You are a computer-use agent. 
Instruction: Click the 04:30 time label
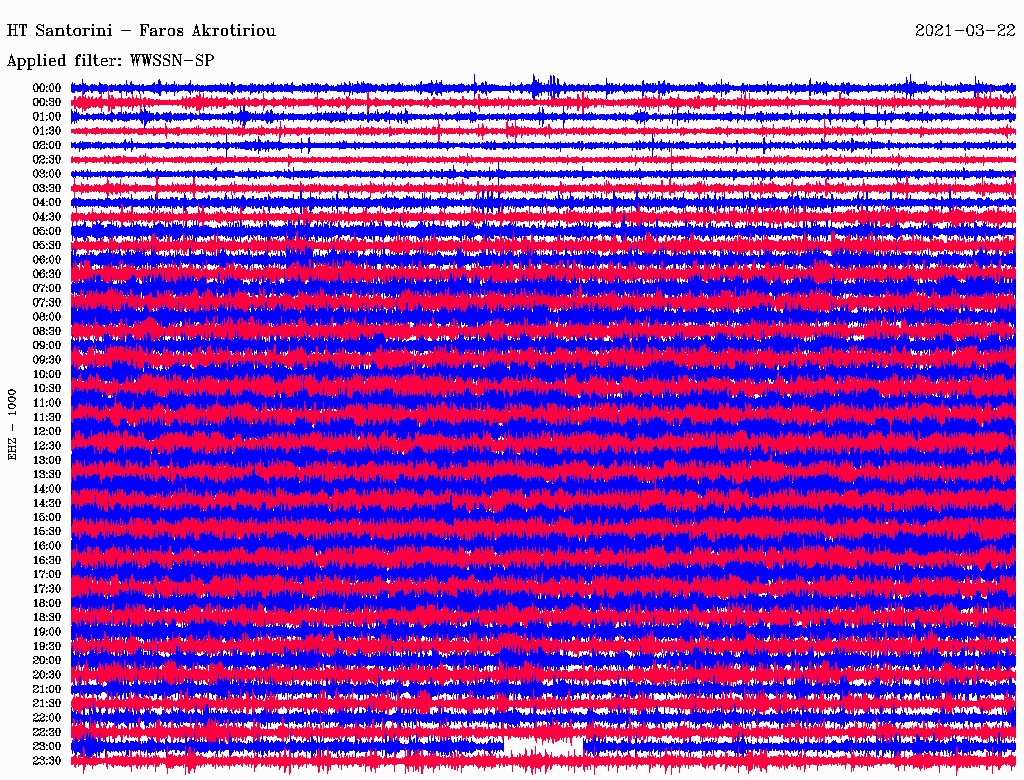coord(47,217)
